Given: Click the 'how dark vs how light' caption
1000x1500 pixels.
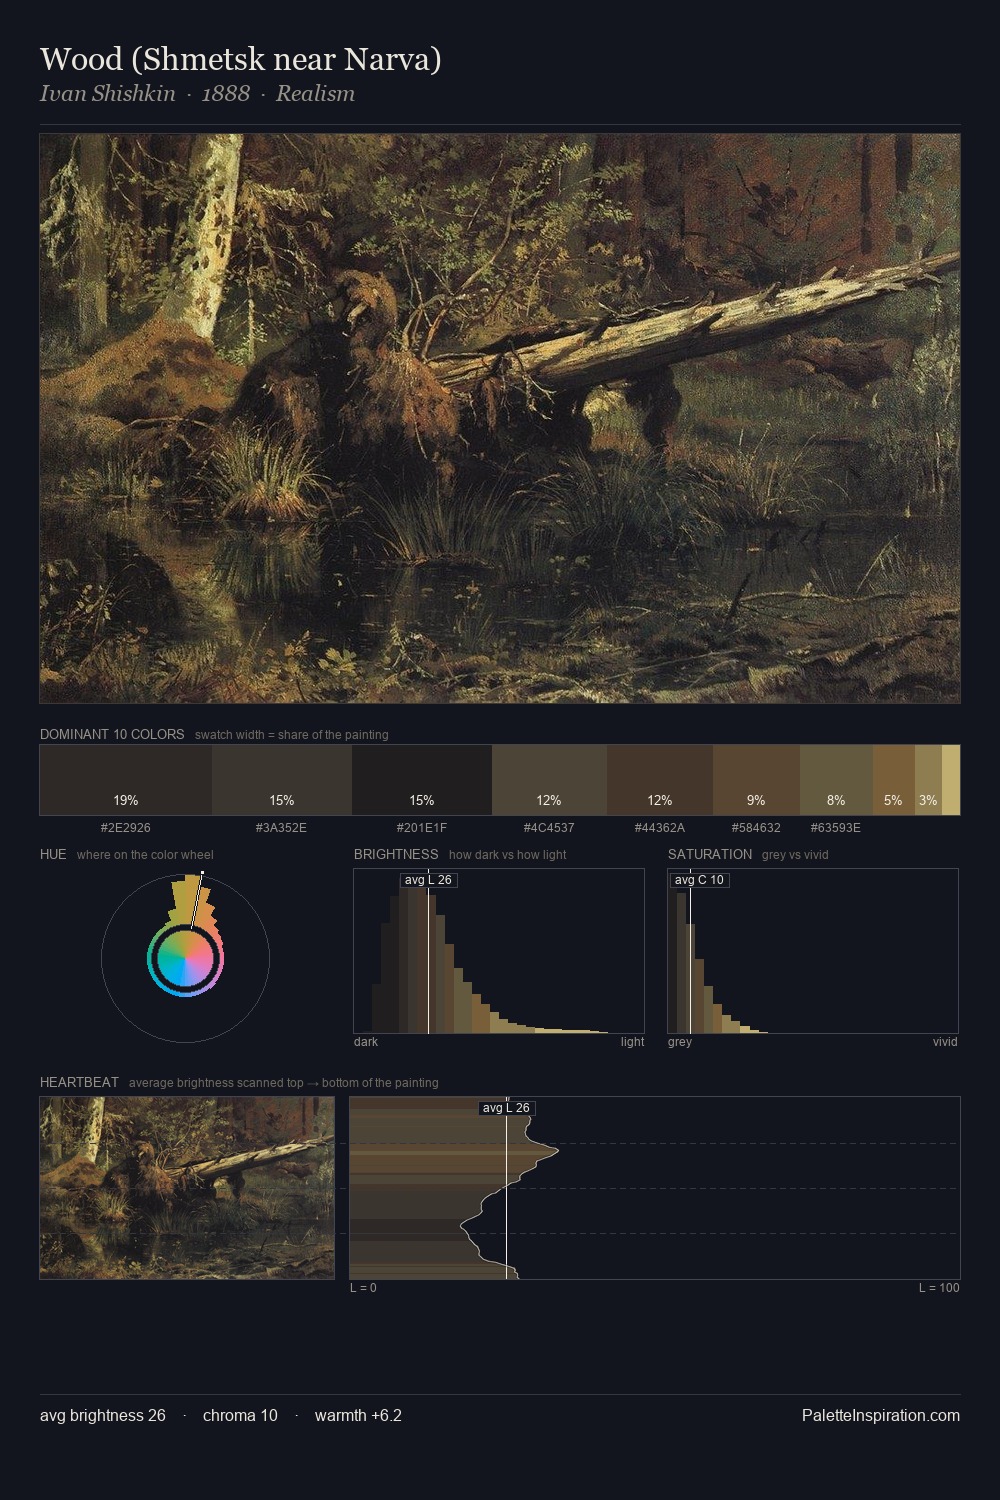Looking at the screenshot, I should pos(508,855).
